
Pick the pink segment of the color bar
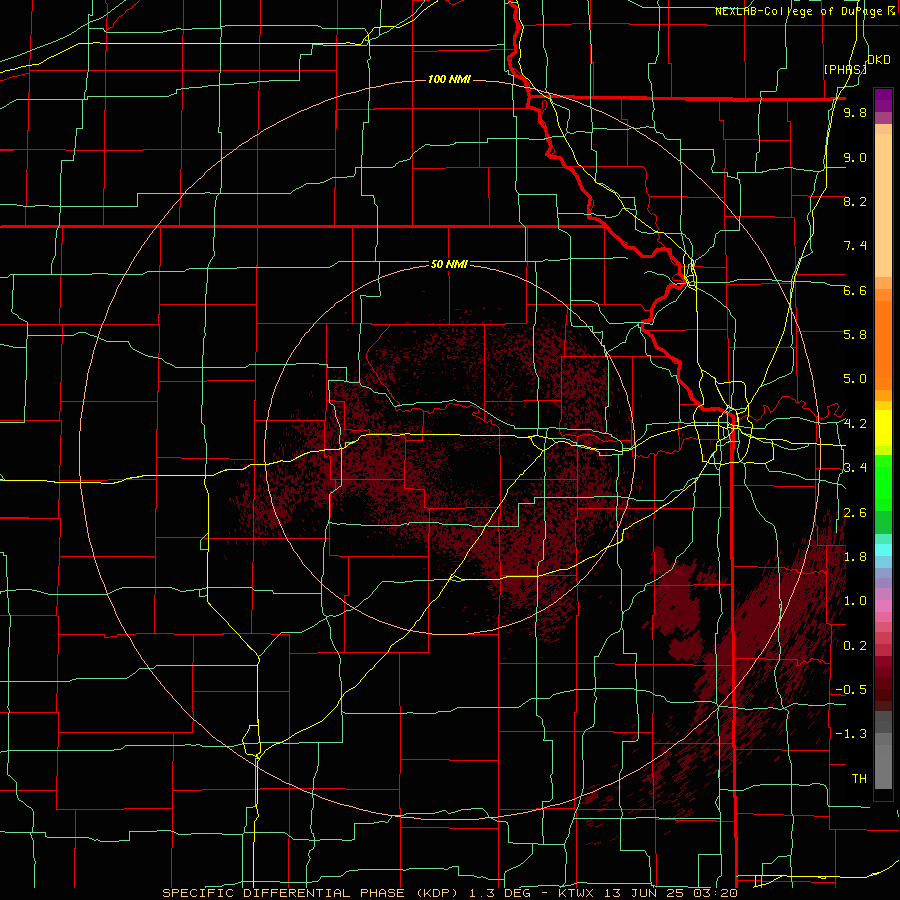point(883,606)
